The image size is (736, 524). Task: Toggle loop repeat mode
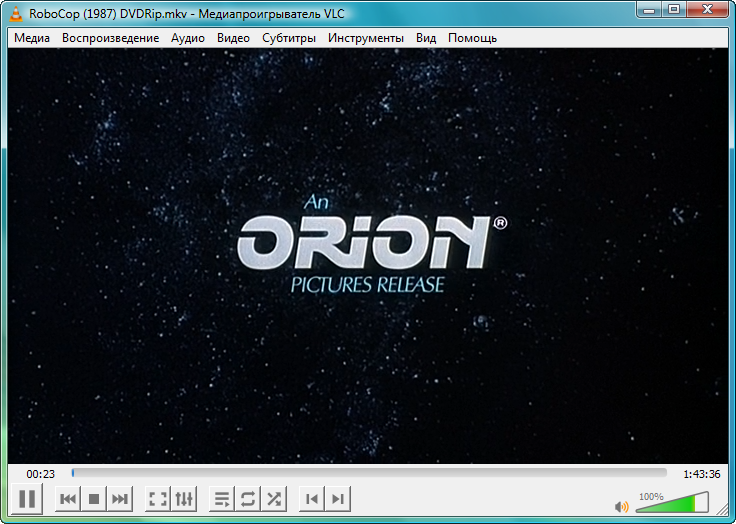248,499
